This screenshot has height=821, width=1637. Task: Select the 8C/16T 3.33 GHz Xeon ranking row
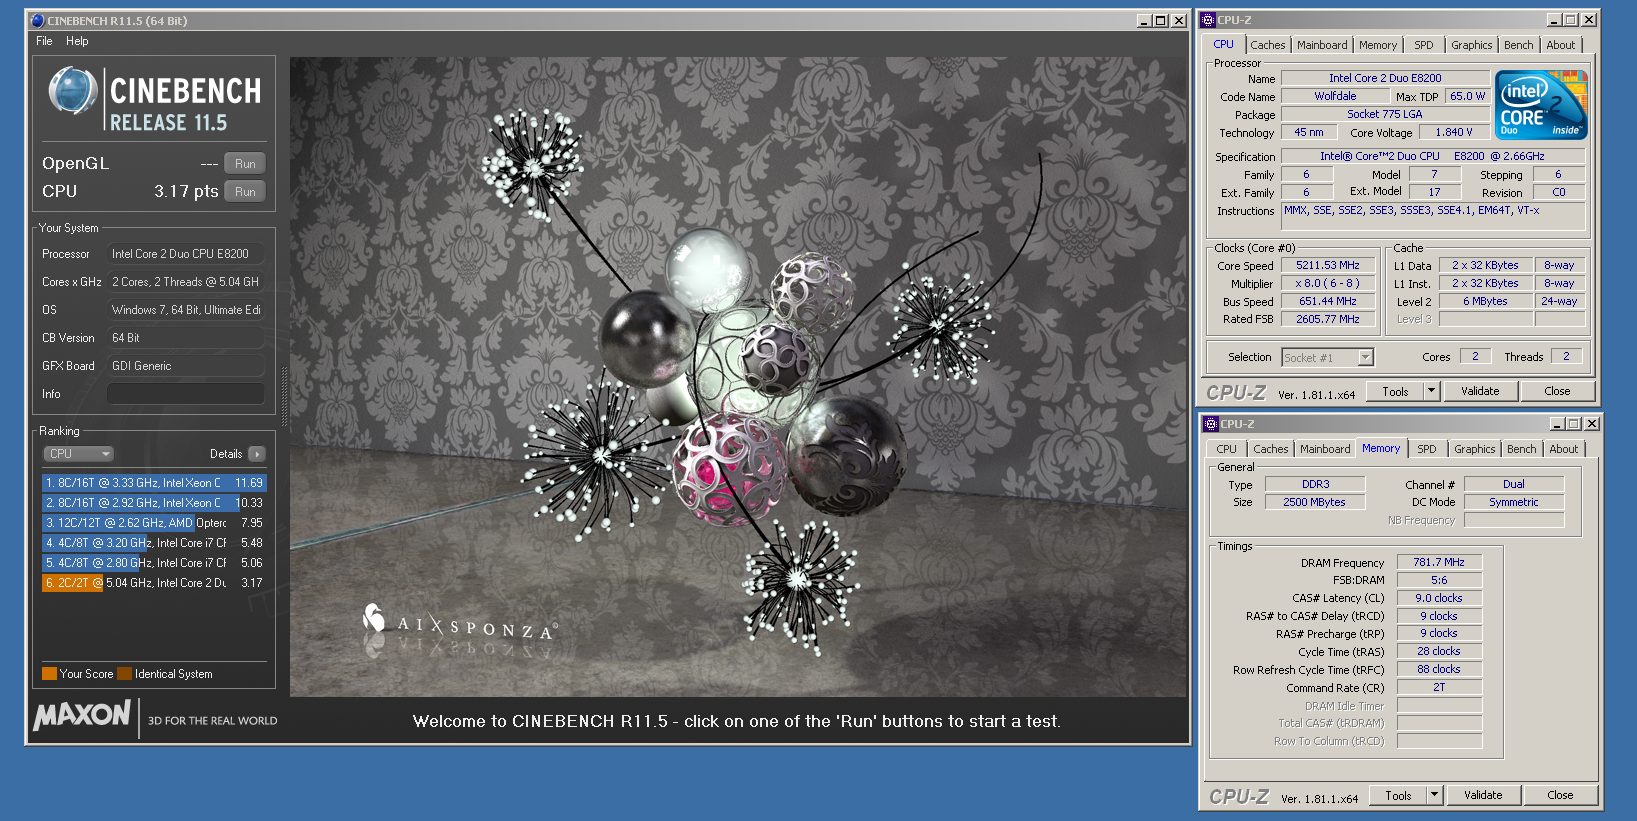154,483
